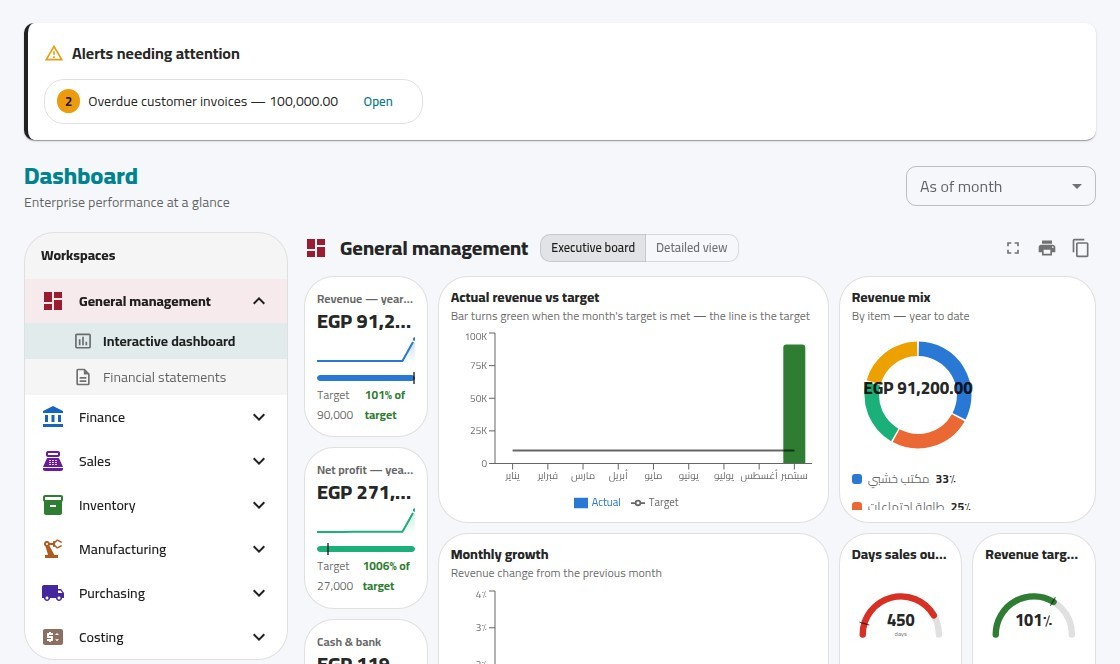Click the blue revenue mix legend swatch
1120x664 pixels.
(857, 479)
